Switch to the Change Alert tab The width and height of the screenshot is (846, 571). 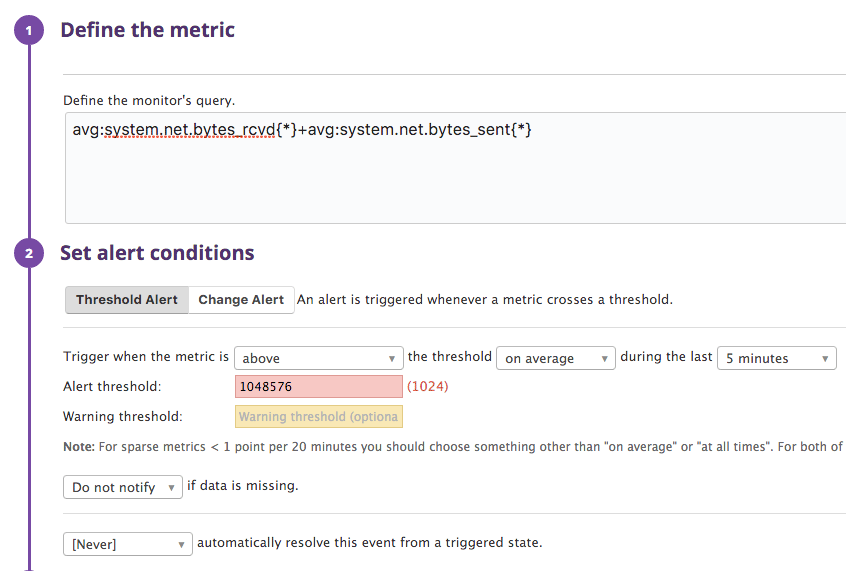241,300
